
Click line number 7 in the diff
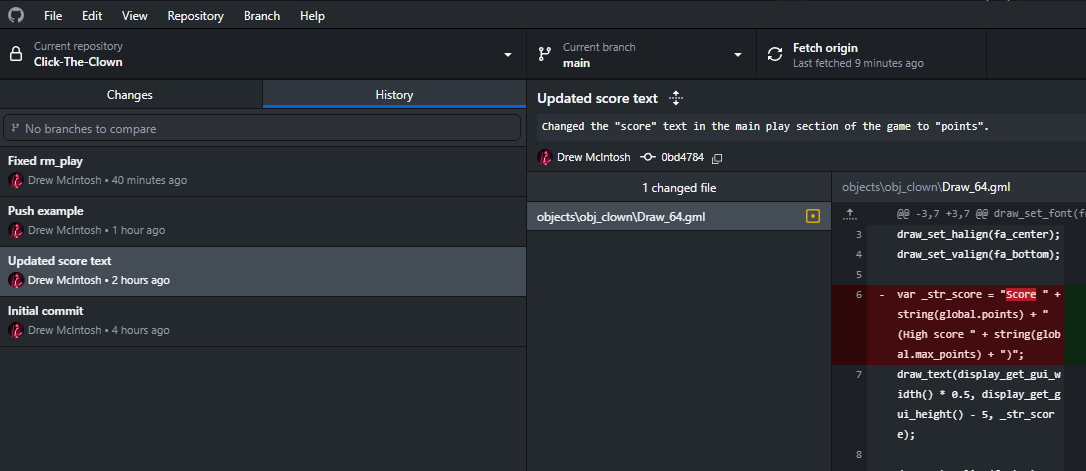tap(859, 375)
